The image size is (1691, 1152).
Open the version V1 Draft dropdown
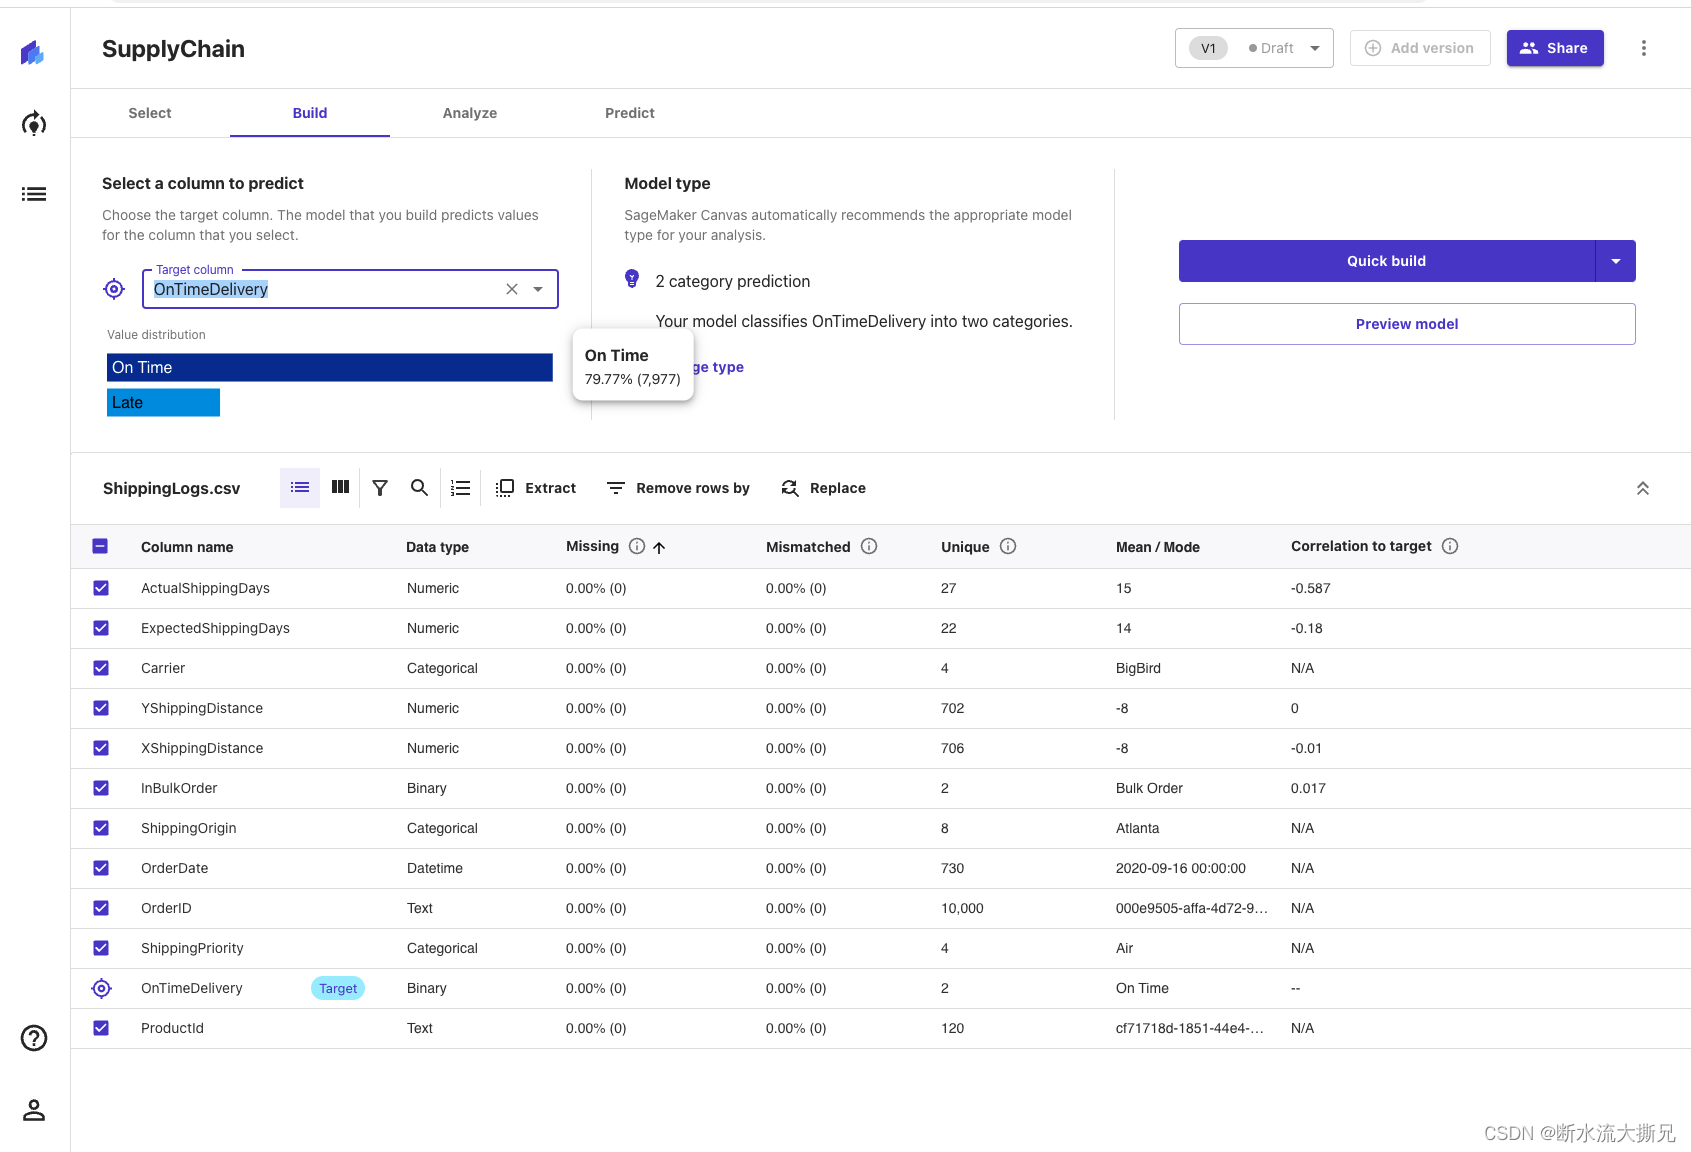[x=1254, y=48]
